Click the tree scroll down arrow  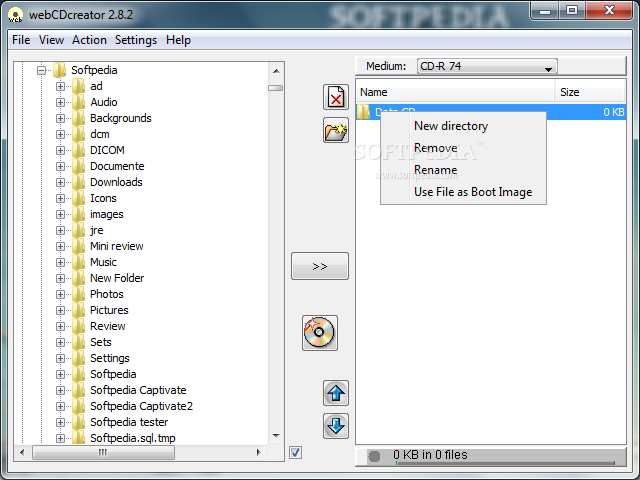tap(276, 436)
